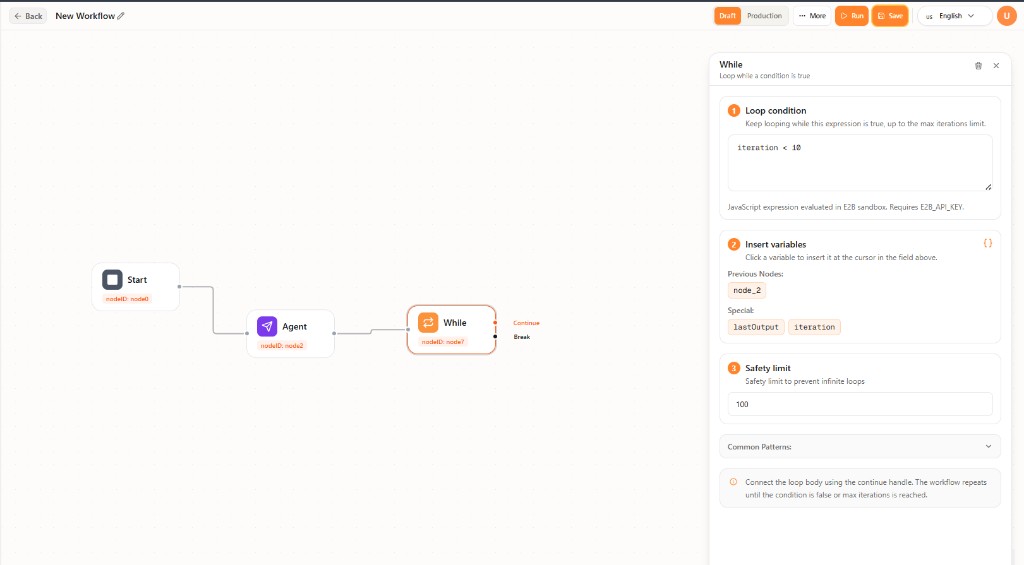Screen dimensions: 1024x565
Task: Click the info icon in the hint box
Action: click(x=733, y=482)
